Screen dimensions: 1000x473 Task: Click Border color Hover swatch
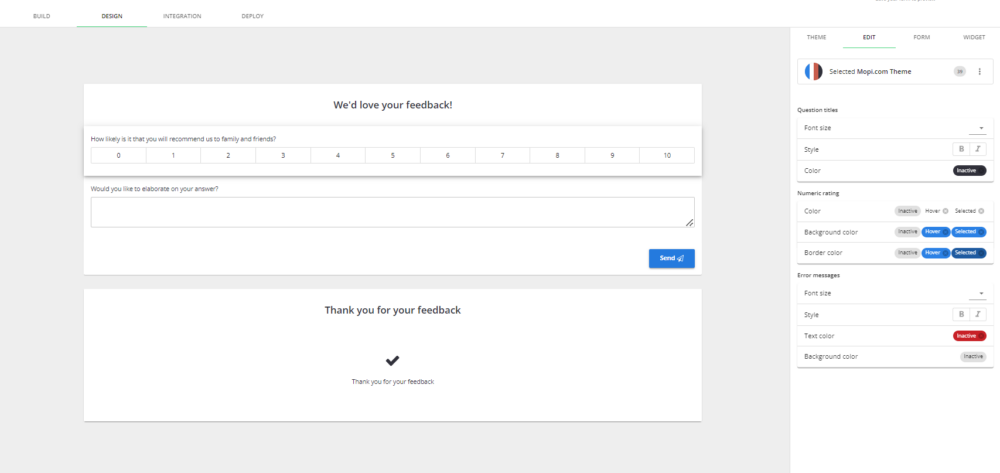click(x=936, y=253)
